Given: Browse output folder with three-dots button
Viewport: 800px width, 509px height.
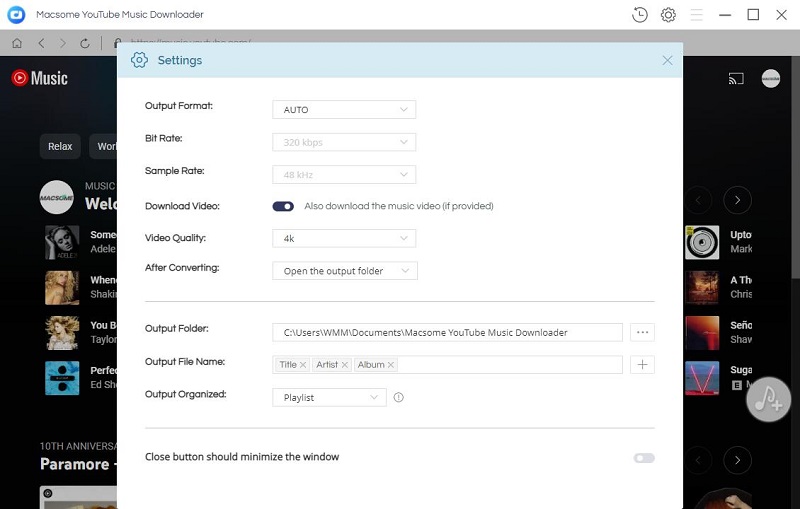Looking at the screenshot, I should pyautogui.click(x=642, y=333).
